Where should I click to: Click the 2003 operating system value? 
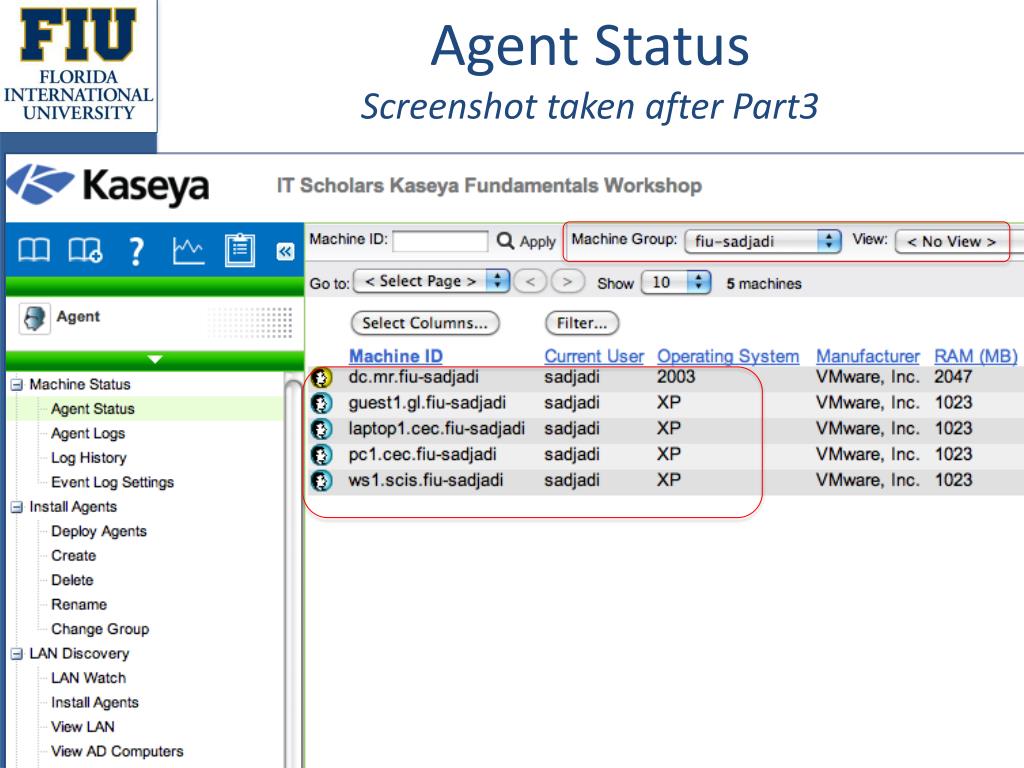tap(676, 377)
